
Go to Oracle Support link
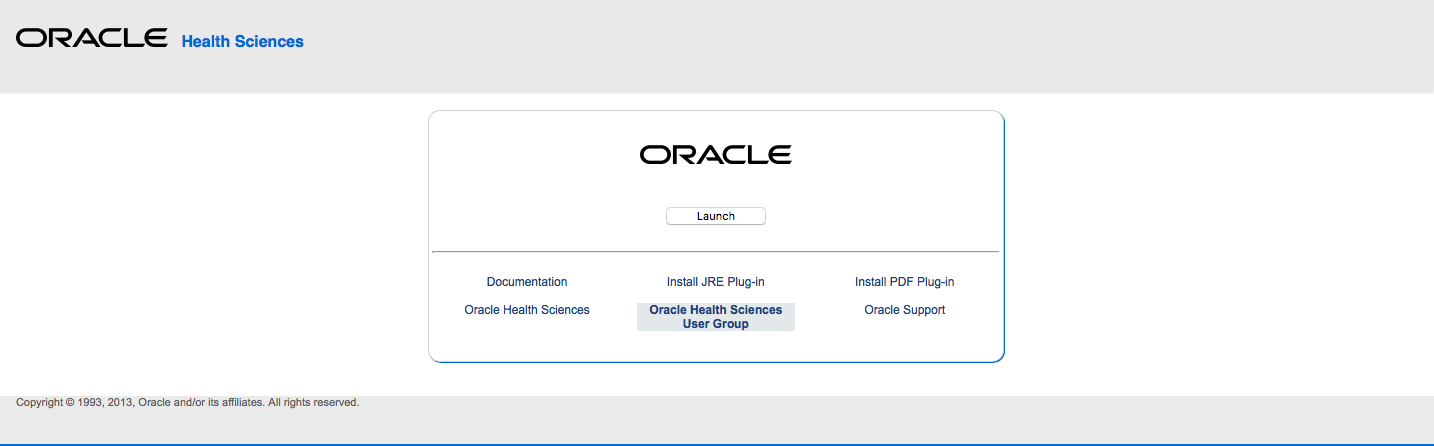tap(904, 310)
